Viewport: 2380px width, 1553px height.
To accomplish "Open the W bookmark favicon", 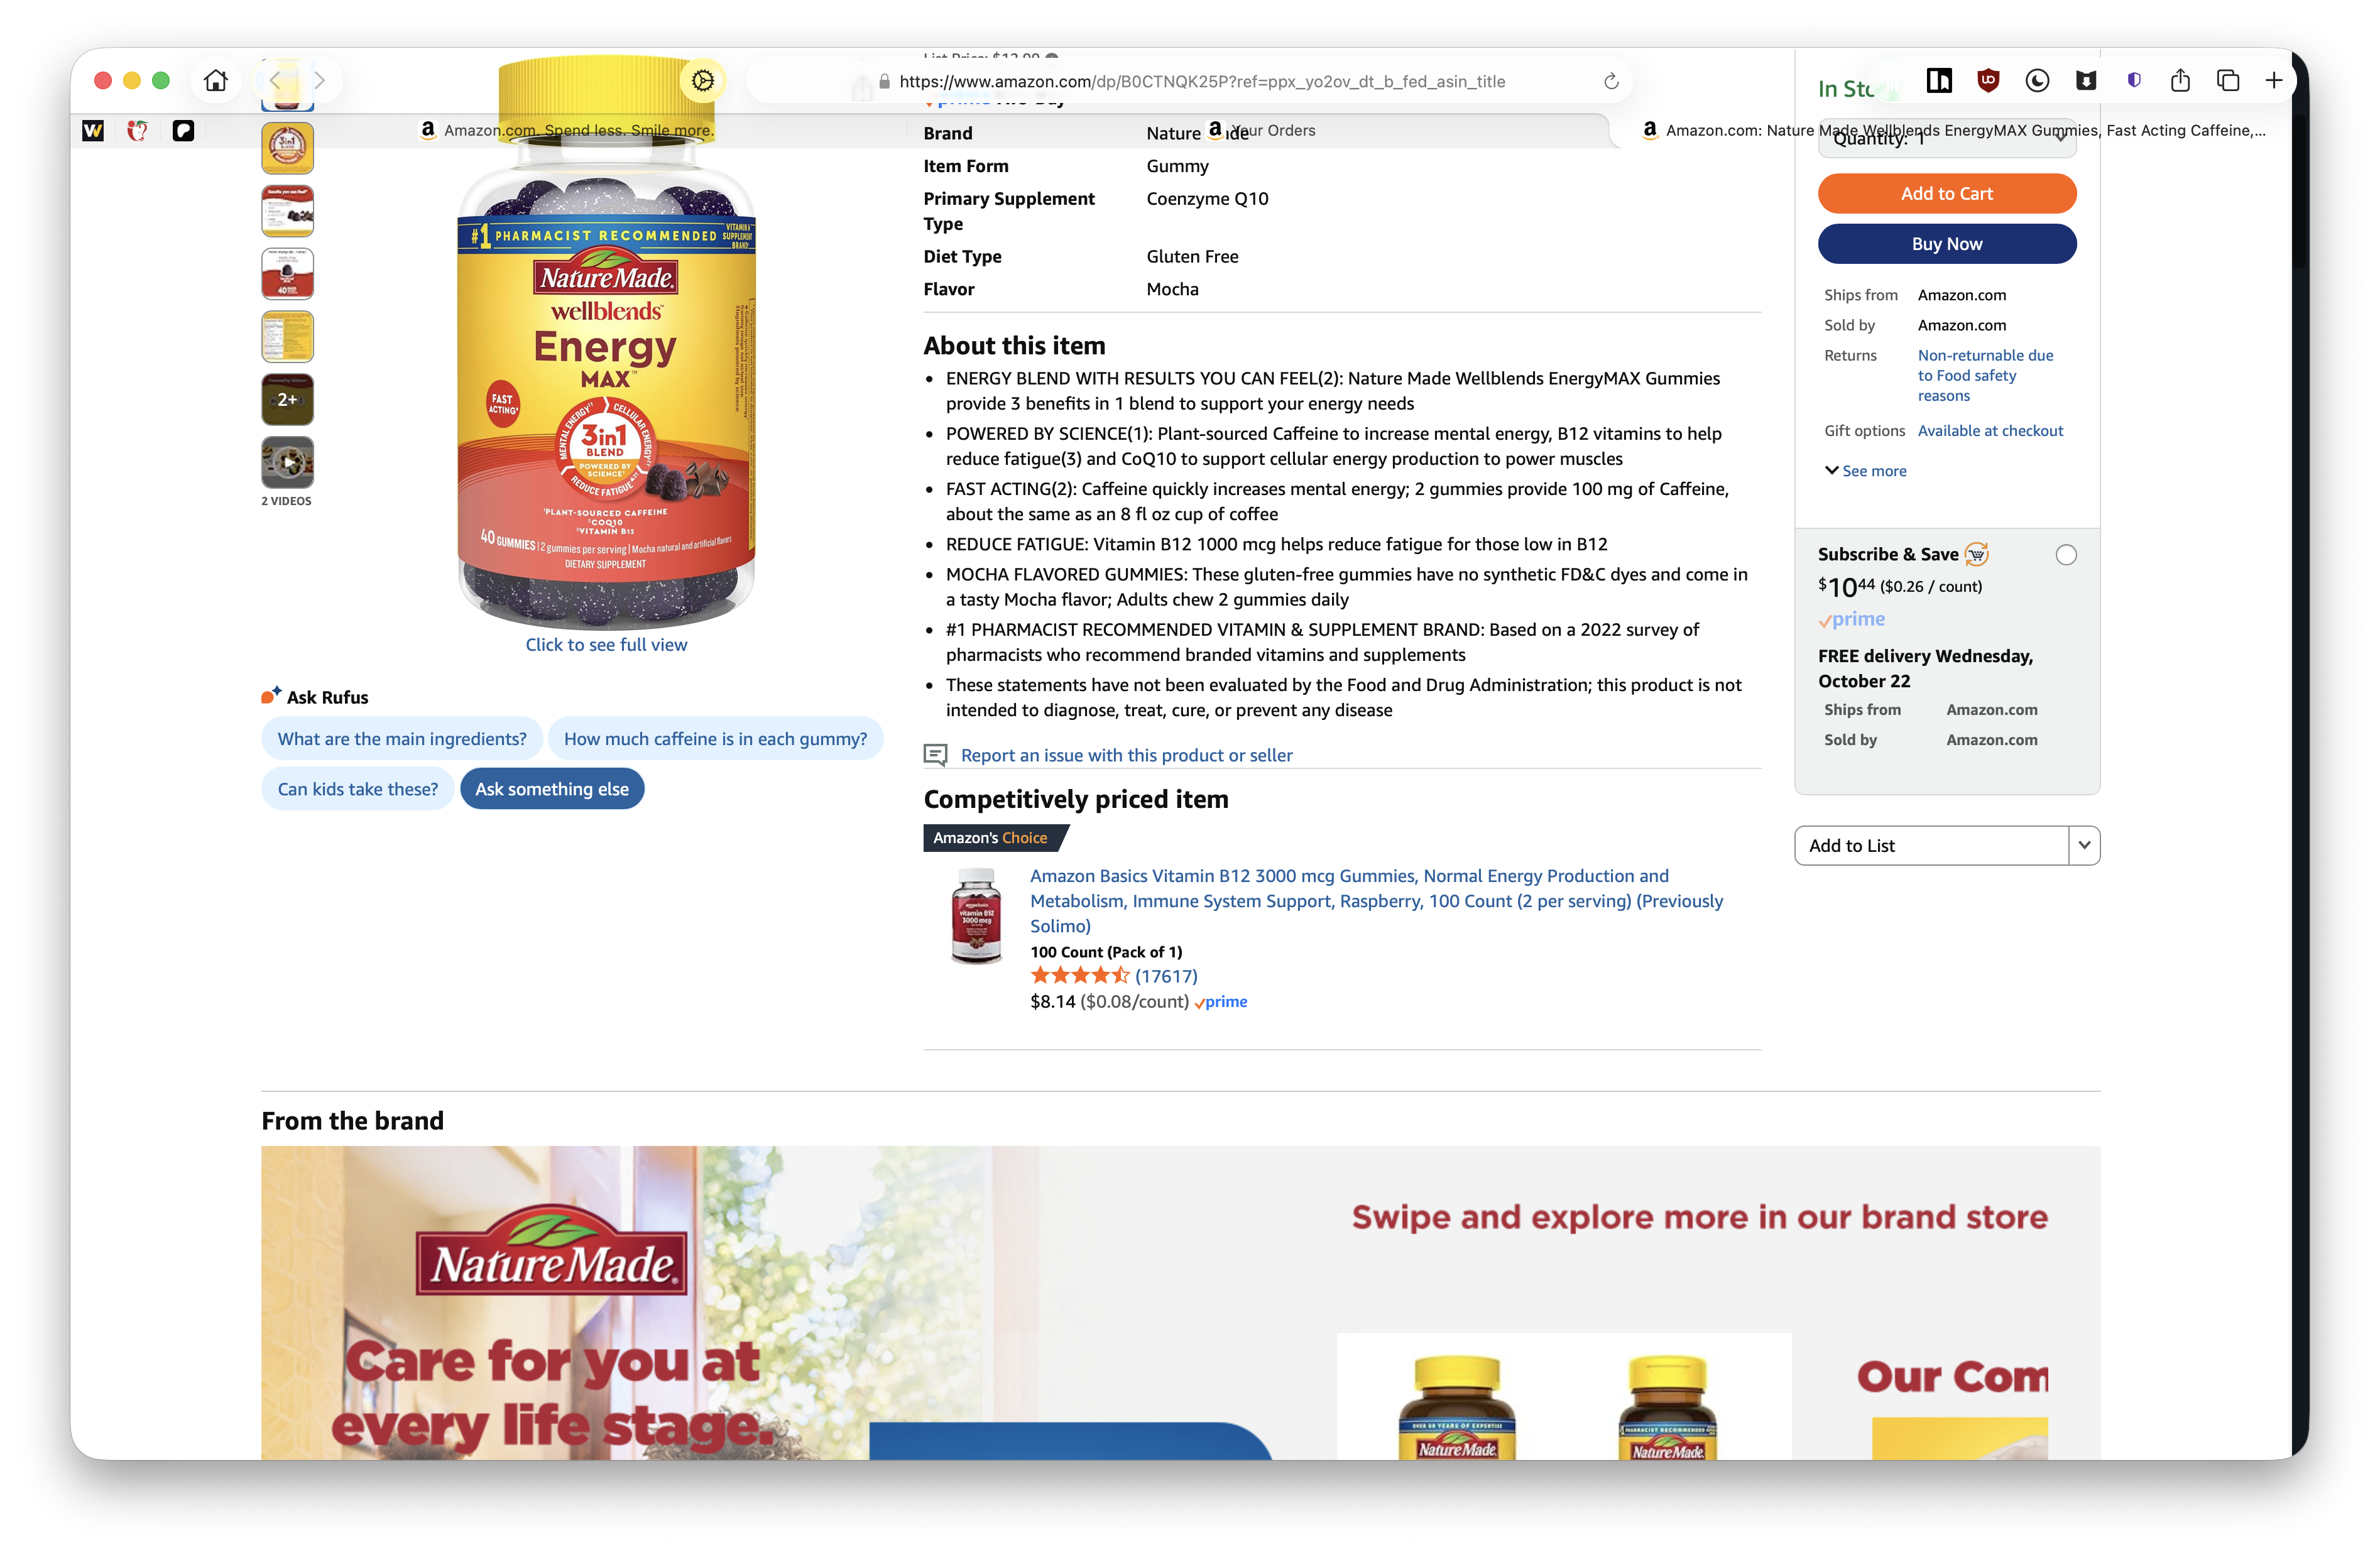I will click(x=93, y=130).
